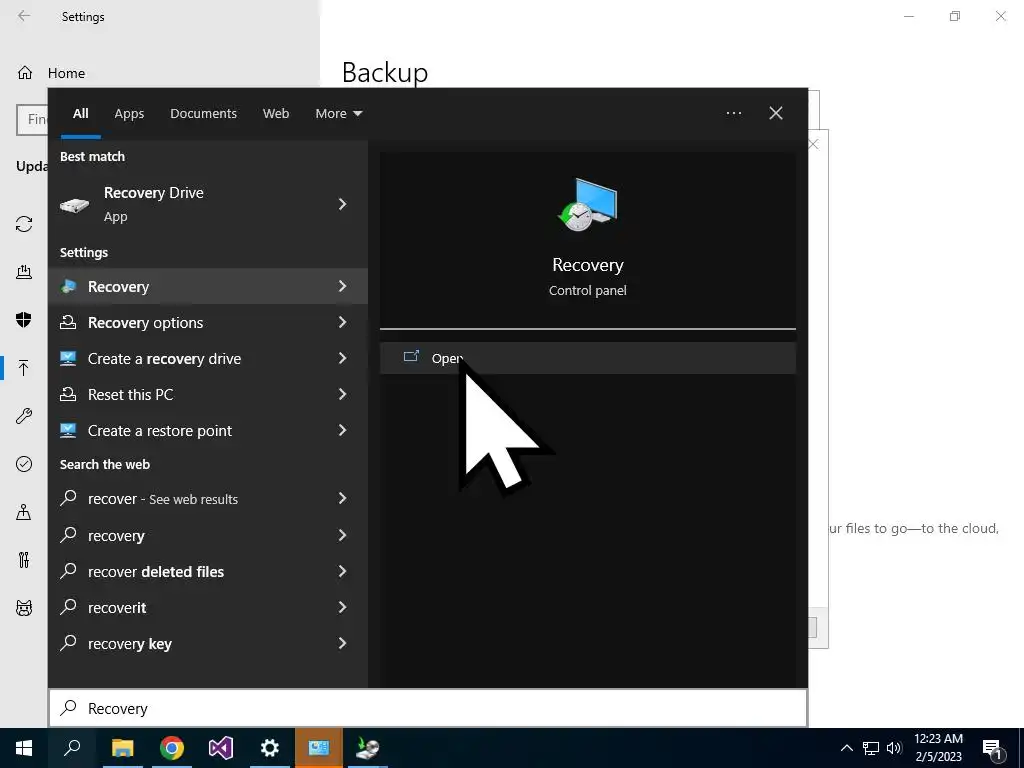The image size is (1024, 768).
Task: Click the Open launch icon
Action: (x=411, y=357)
